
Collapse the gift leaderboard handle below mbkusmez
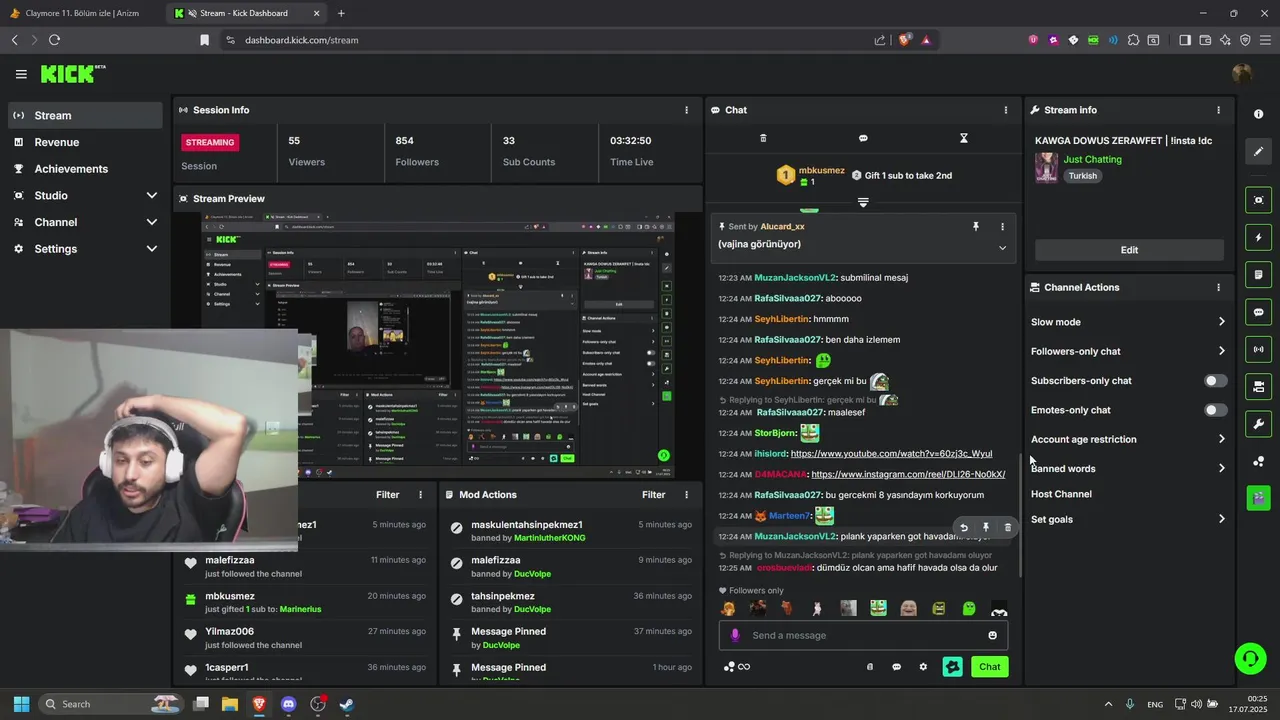(863, 202)
